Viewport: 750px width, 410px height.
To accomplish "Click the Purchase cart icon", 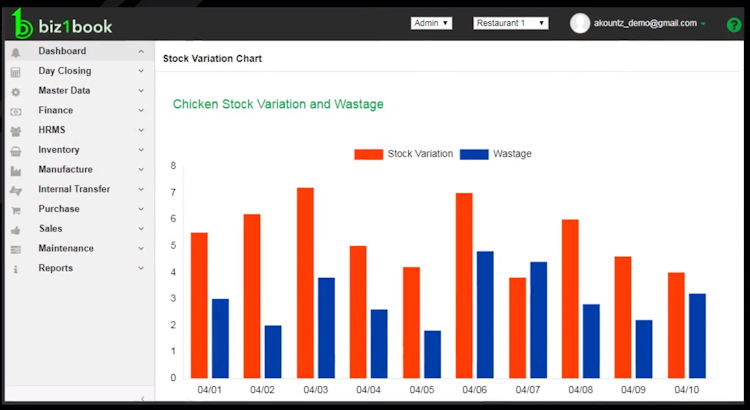I will [x=16, y=211].
